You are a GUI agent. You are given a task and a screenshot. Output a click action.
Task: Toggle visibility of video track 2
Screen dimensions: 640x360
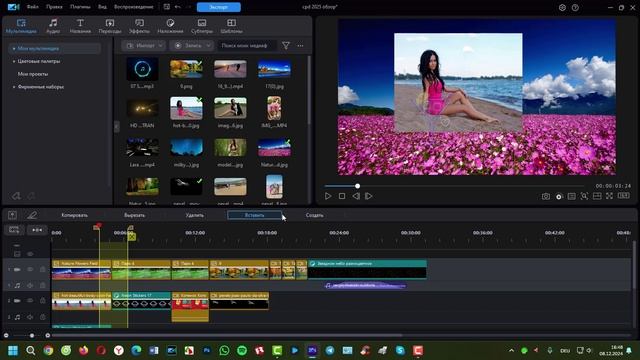coord(30,300)
